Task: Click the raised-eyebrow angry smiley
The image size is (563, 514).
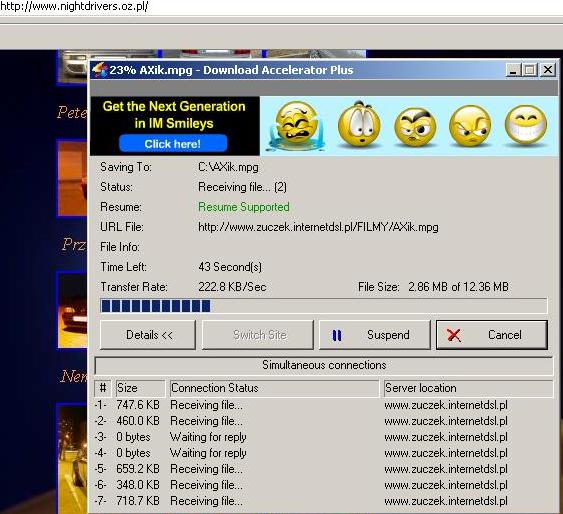Action: click(470, 126)
